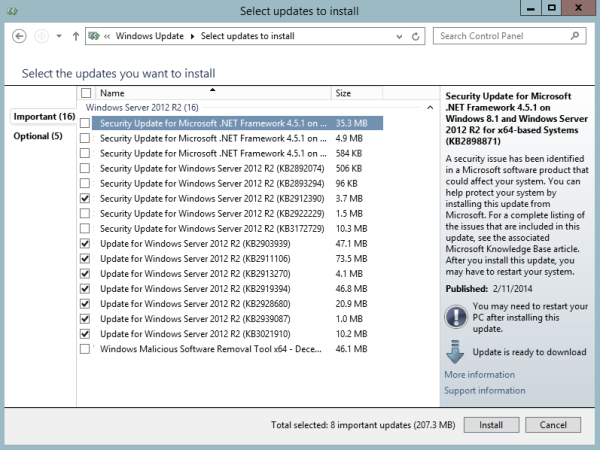Viewport: 600px width, 450px height.
Task: Switch to the Optional (5) tab
Action: (38, 136)
